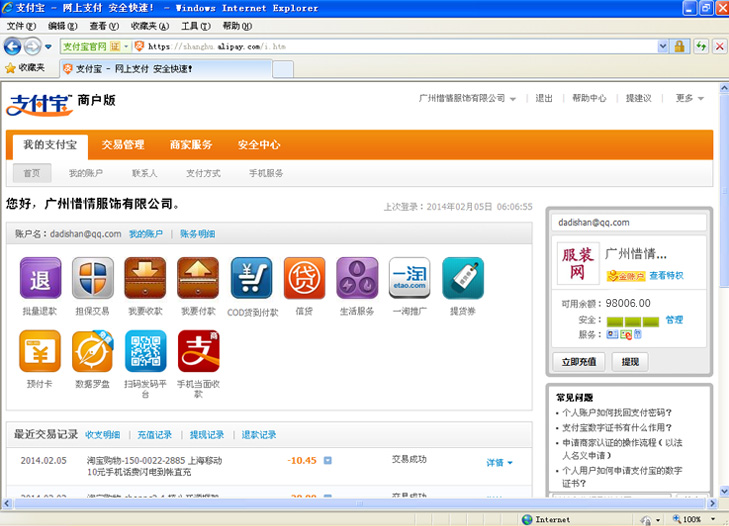
Task: Click the 提现 button
Action: click(x=630, y=362)
